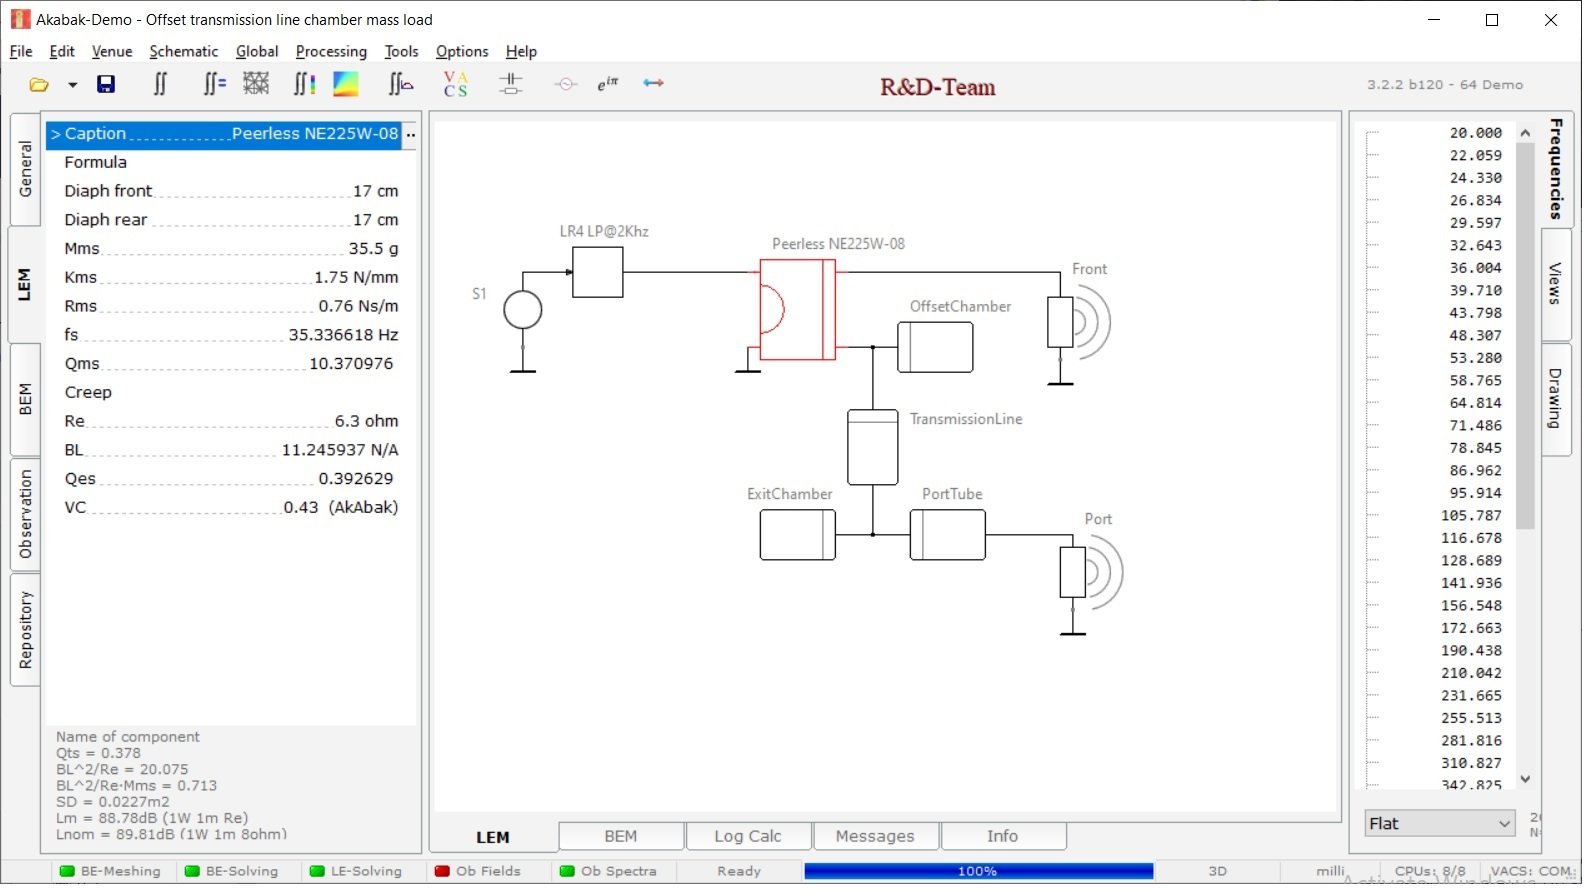Select the bottom LEM tab
The width and height of the screenshot is (1586, 892).
click(x=493, y=837)
